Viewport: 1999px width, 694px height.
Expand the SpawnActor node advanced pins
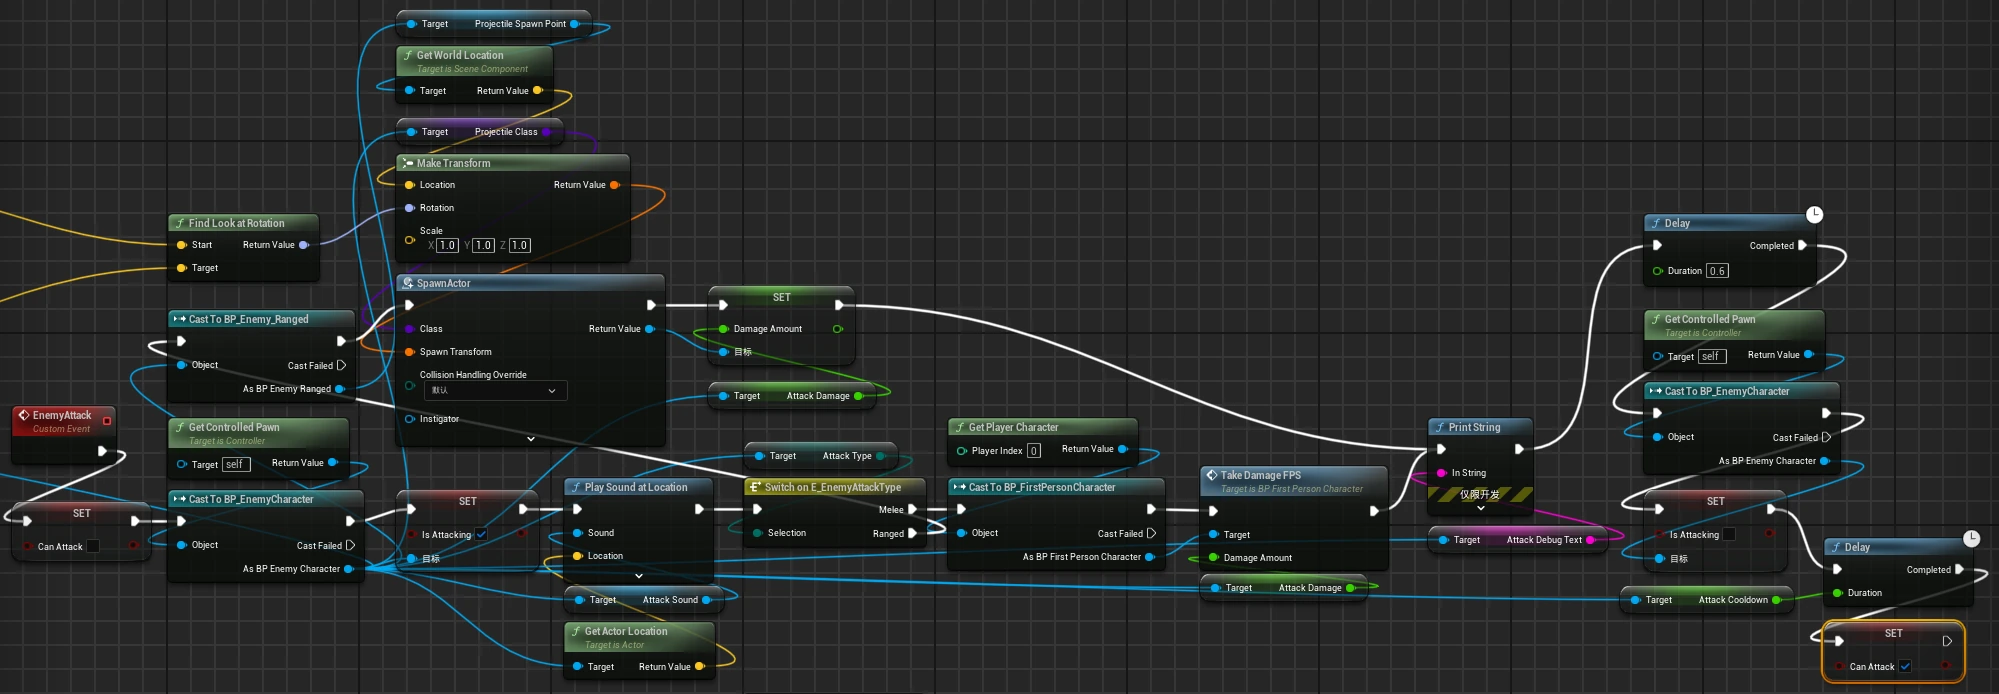[x=530, y=438]
